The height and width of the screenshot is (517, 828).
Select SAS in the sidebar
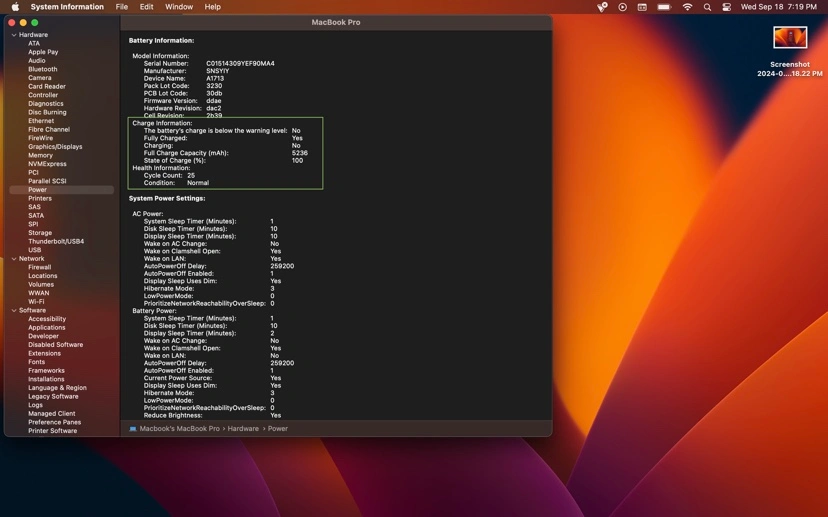tap(34, 207)
